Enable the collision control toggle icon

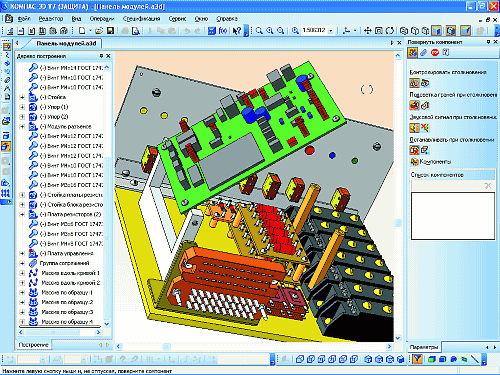tap(414, 83)
